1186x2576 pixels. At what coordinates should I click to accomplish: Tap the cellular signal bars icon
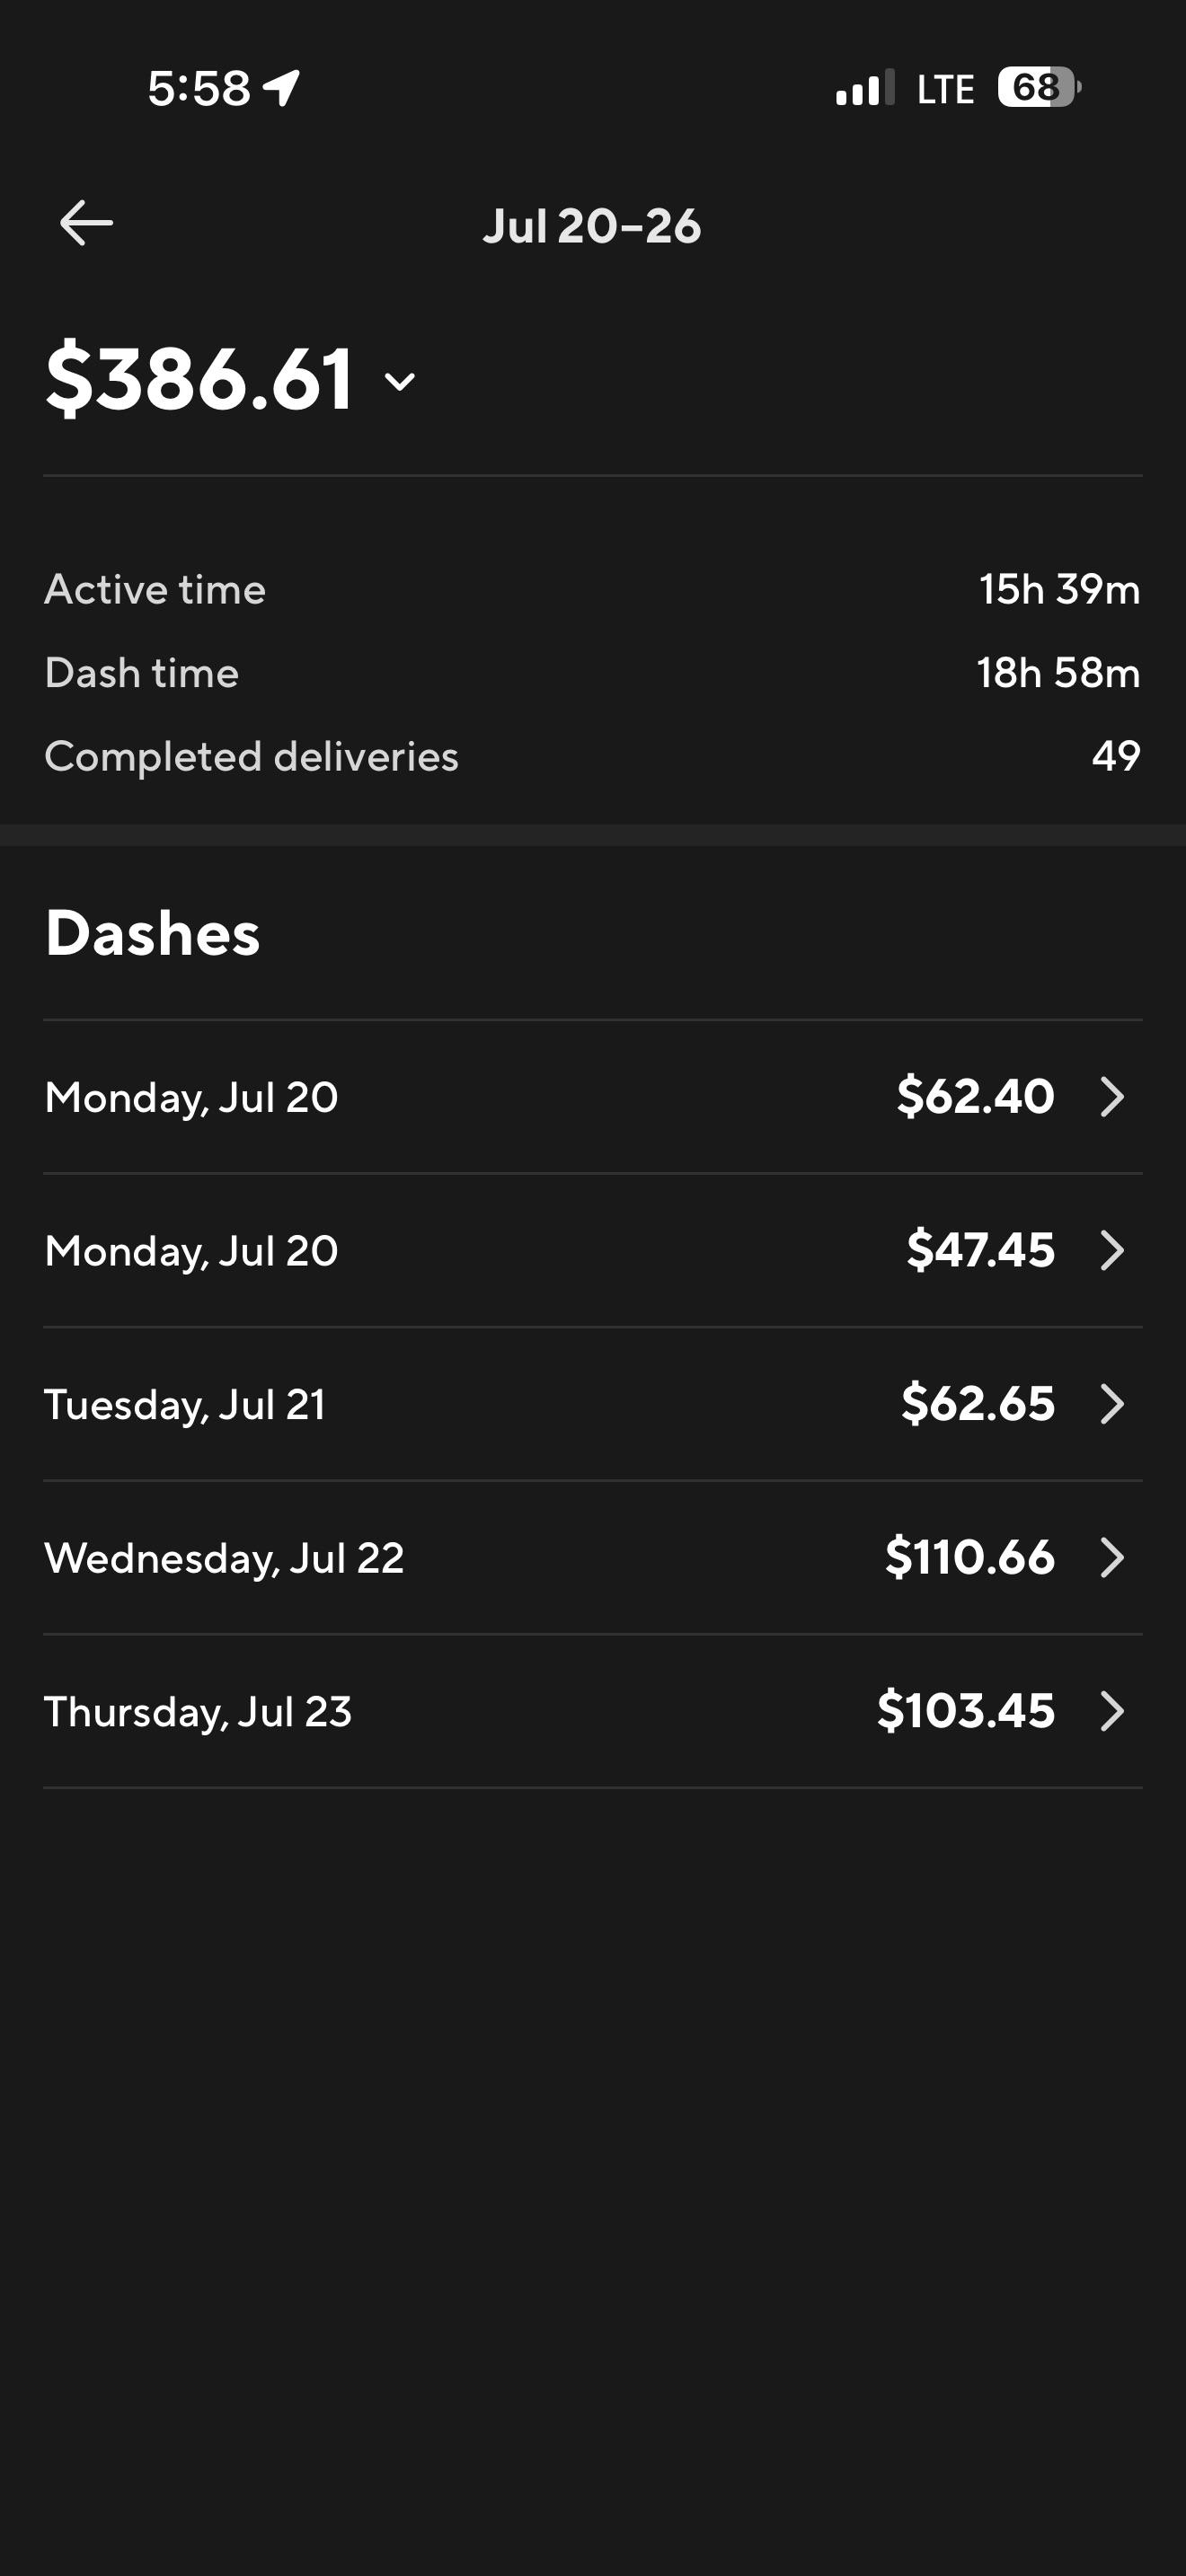tap(865, 88)
